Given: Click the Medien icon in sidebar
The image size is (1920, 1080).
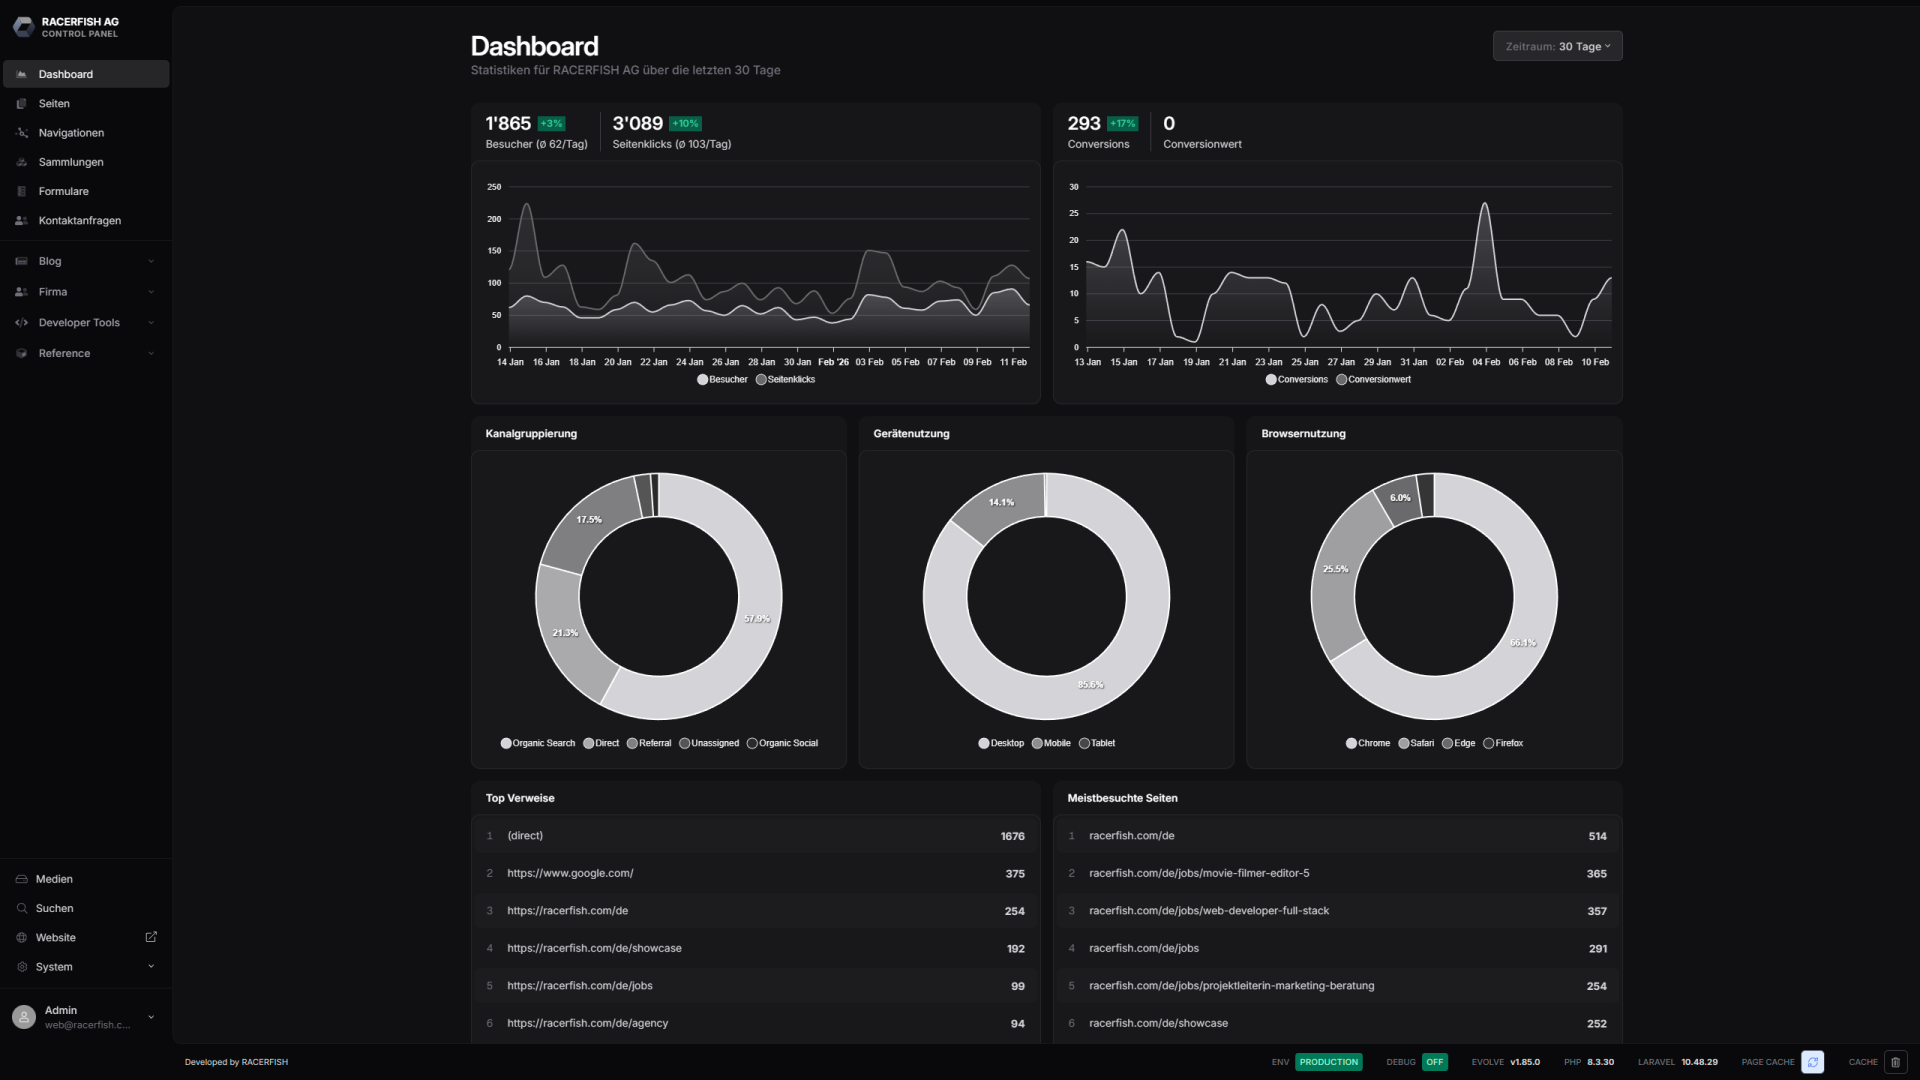Looking at the screenshot, I should coord(21,879).
